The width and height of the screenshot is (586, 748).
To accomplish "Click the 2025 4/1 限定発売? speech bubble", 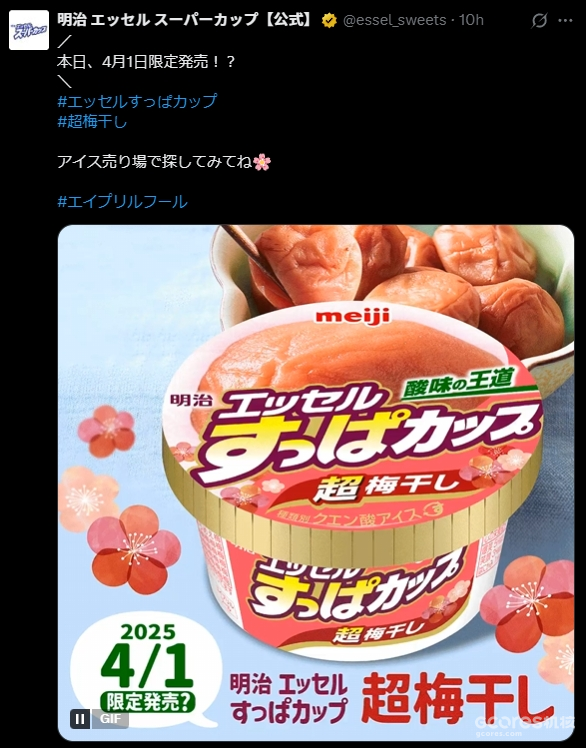I will [146, 668].
